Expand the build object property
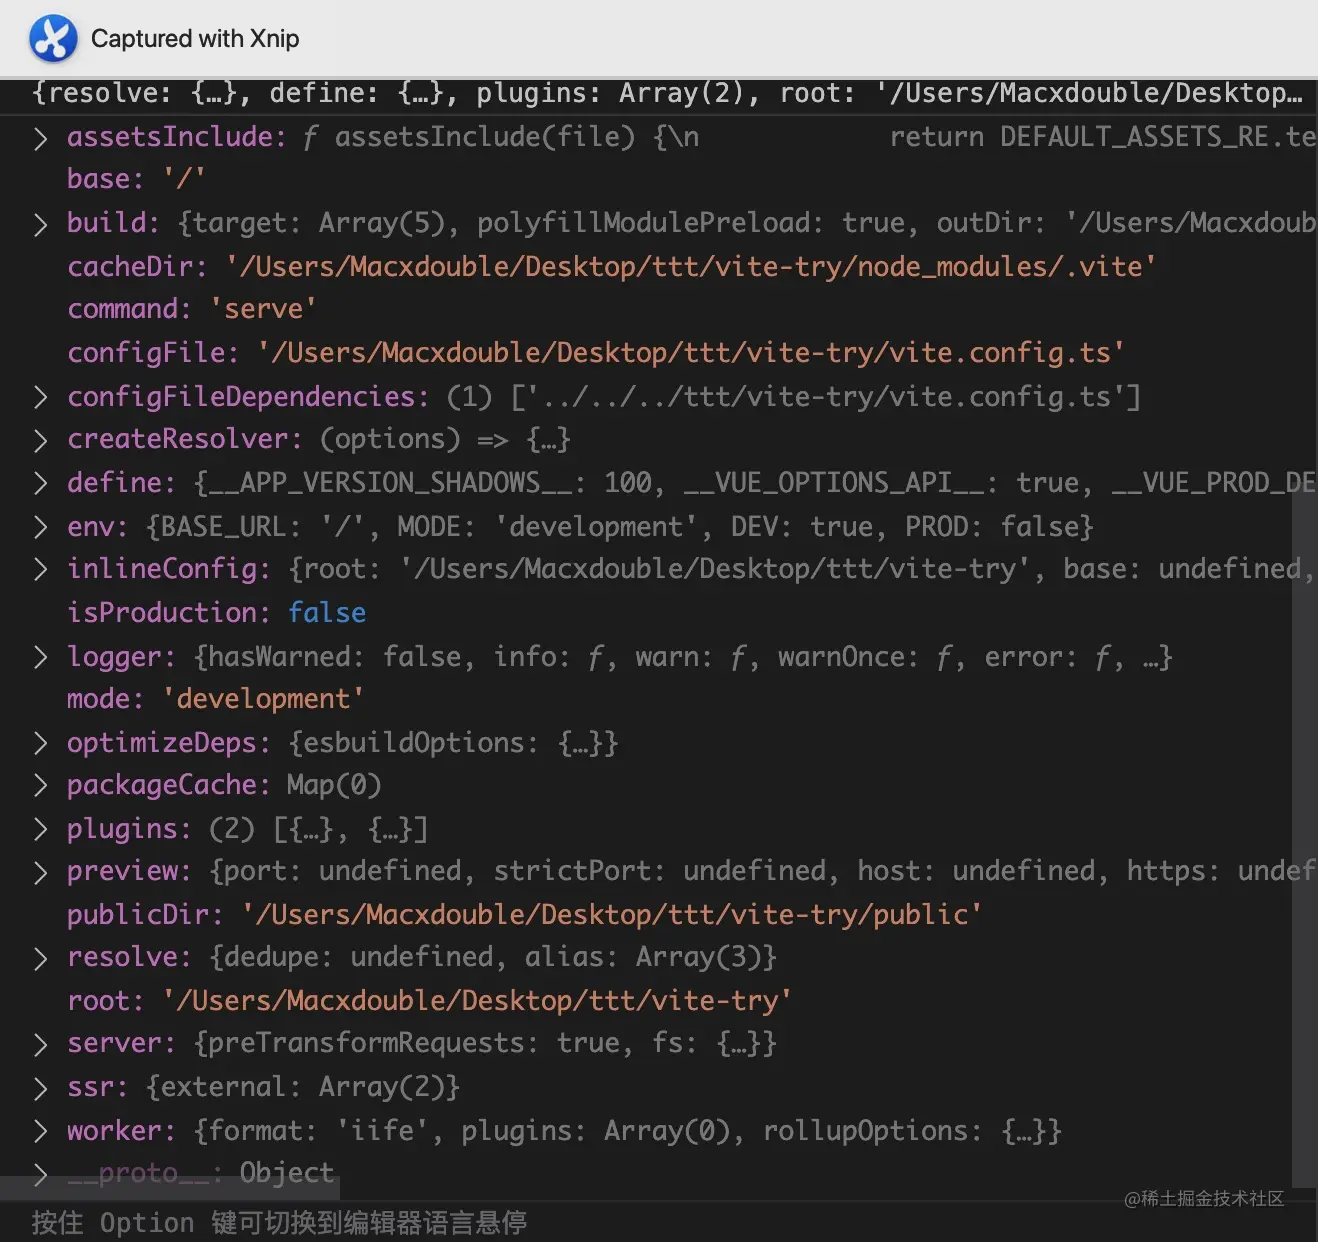The width and height of the screenshot is (1318, 1242). pyautogui.click(x=40, y=224)
